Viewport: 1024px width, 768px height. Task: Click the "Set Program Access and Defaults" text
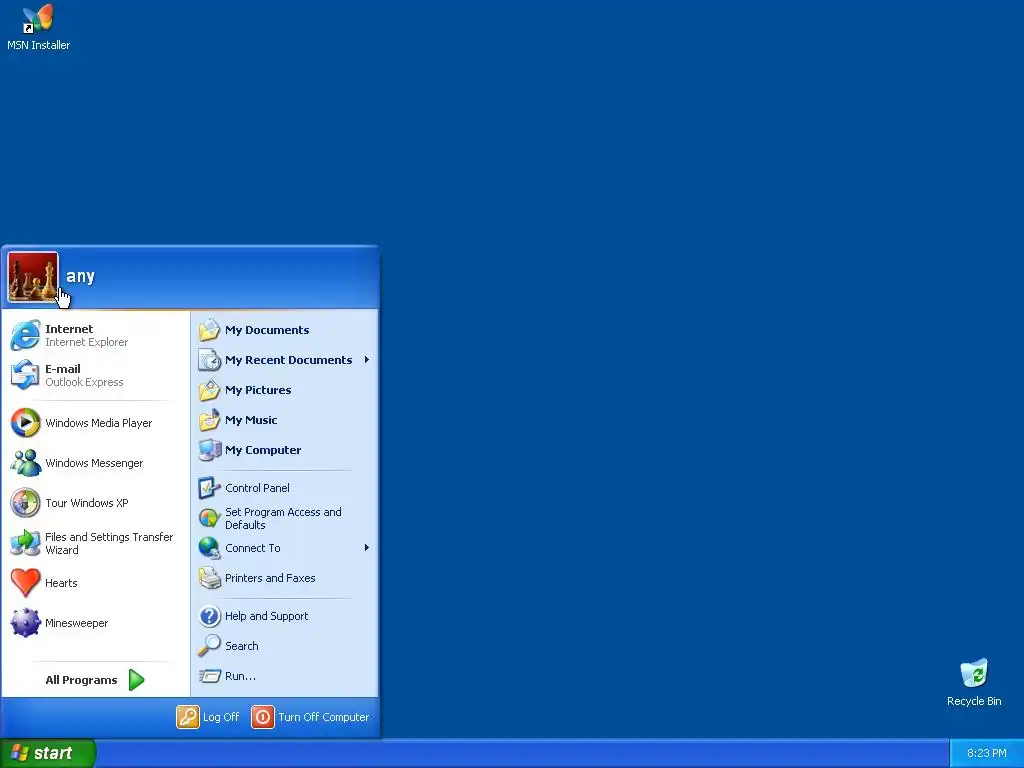[283, 519]
